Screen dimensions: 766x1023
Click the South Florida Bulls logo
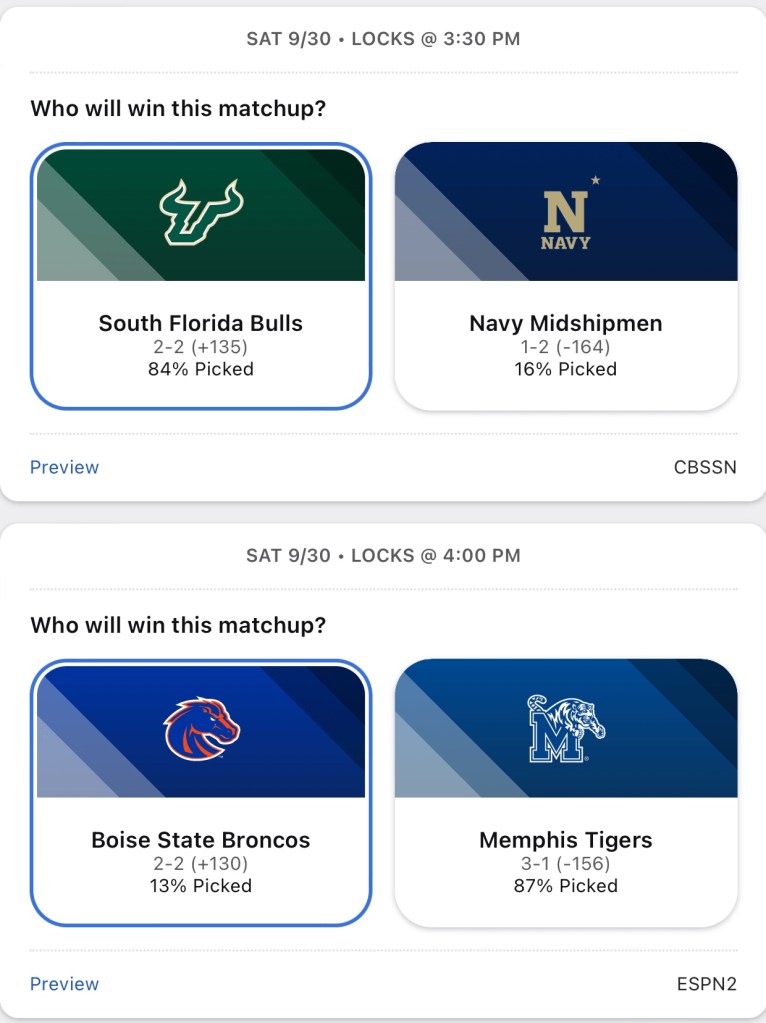pos(201,213)
